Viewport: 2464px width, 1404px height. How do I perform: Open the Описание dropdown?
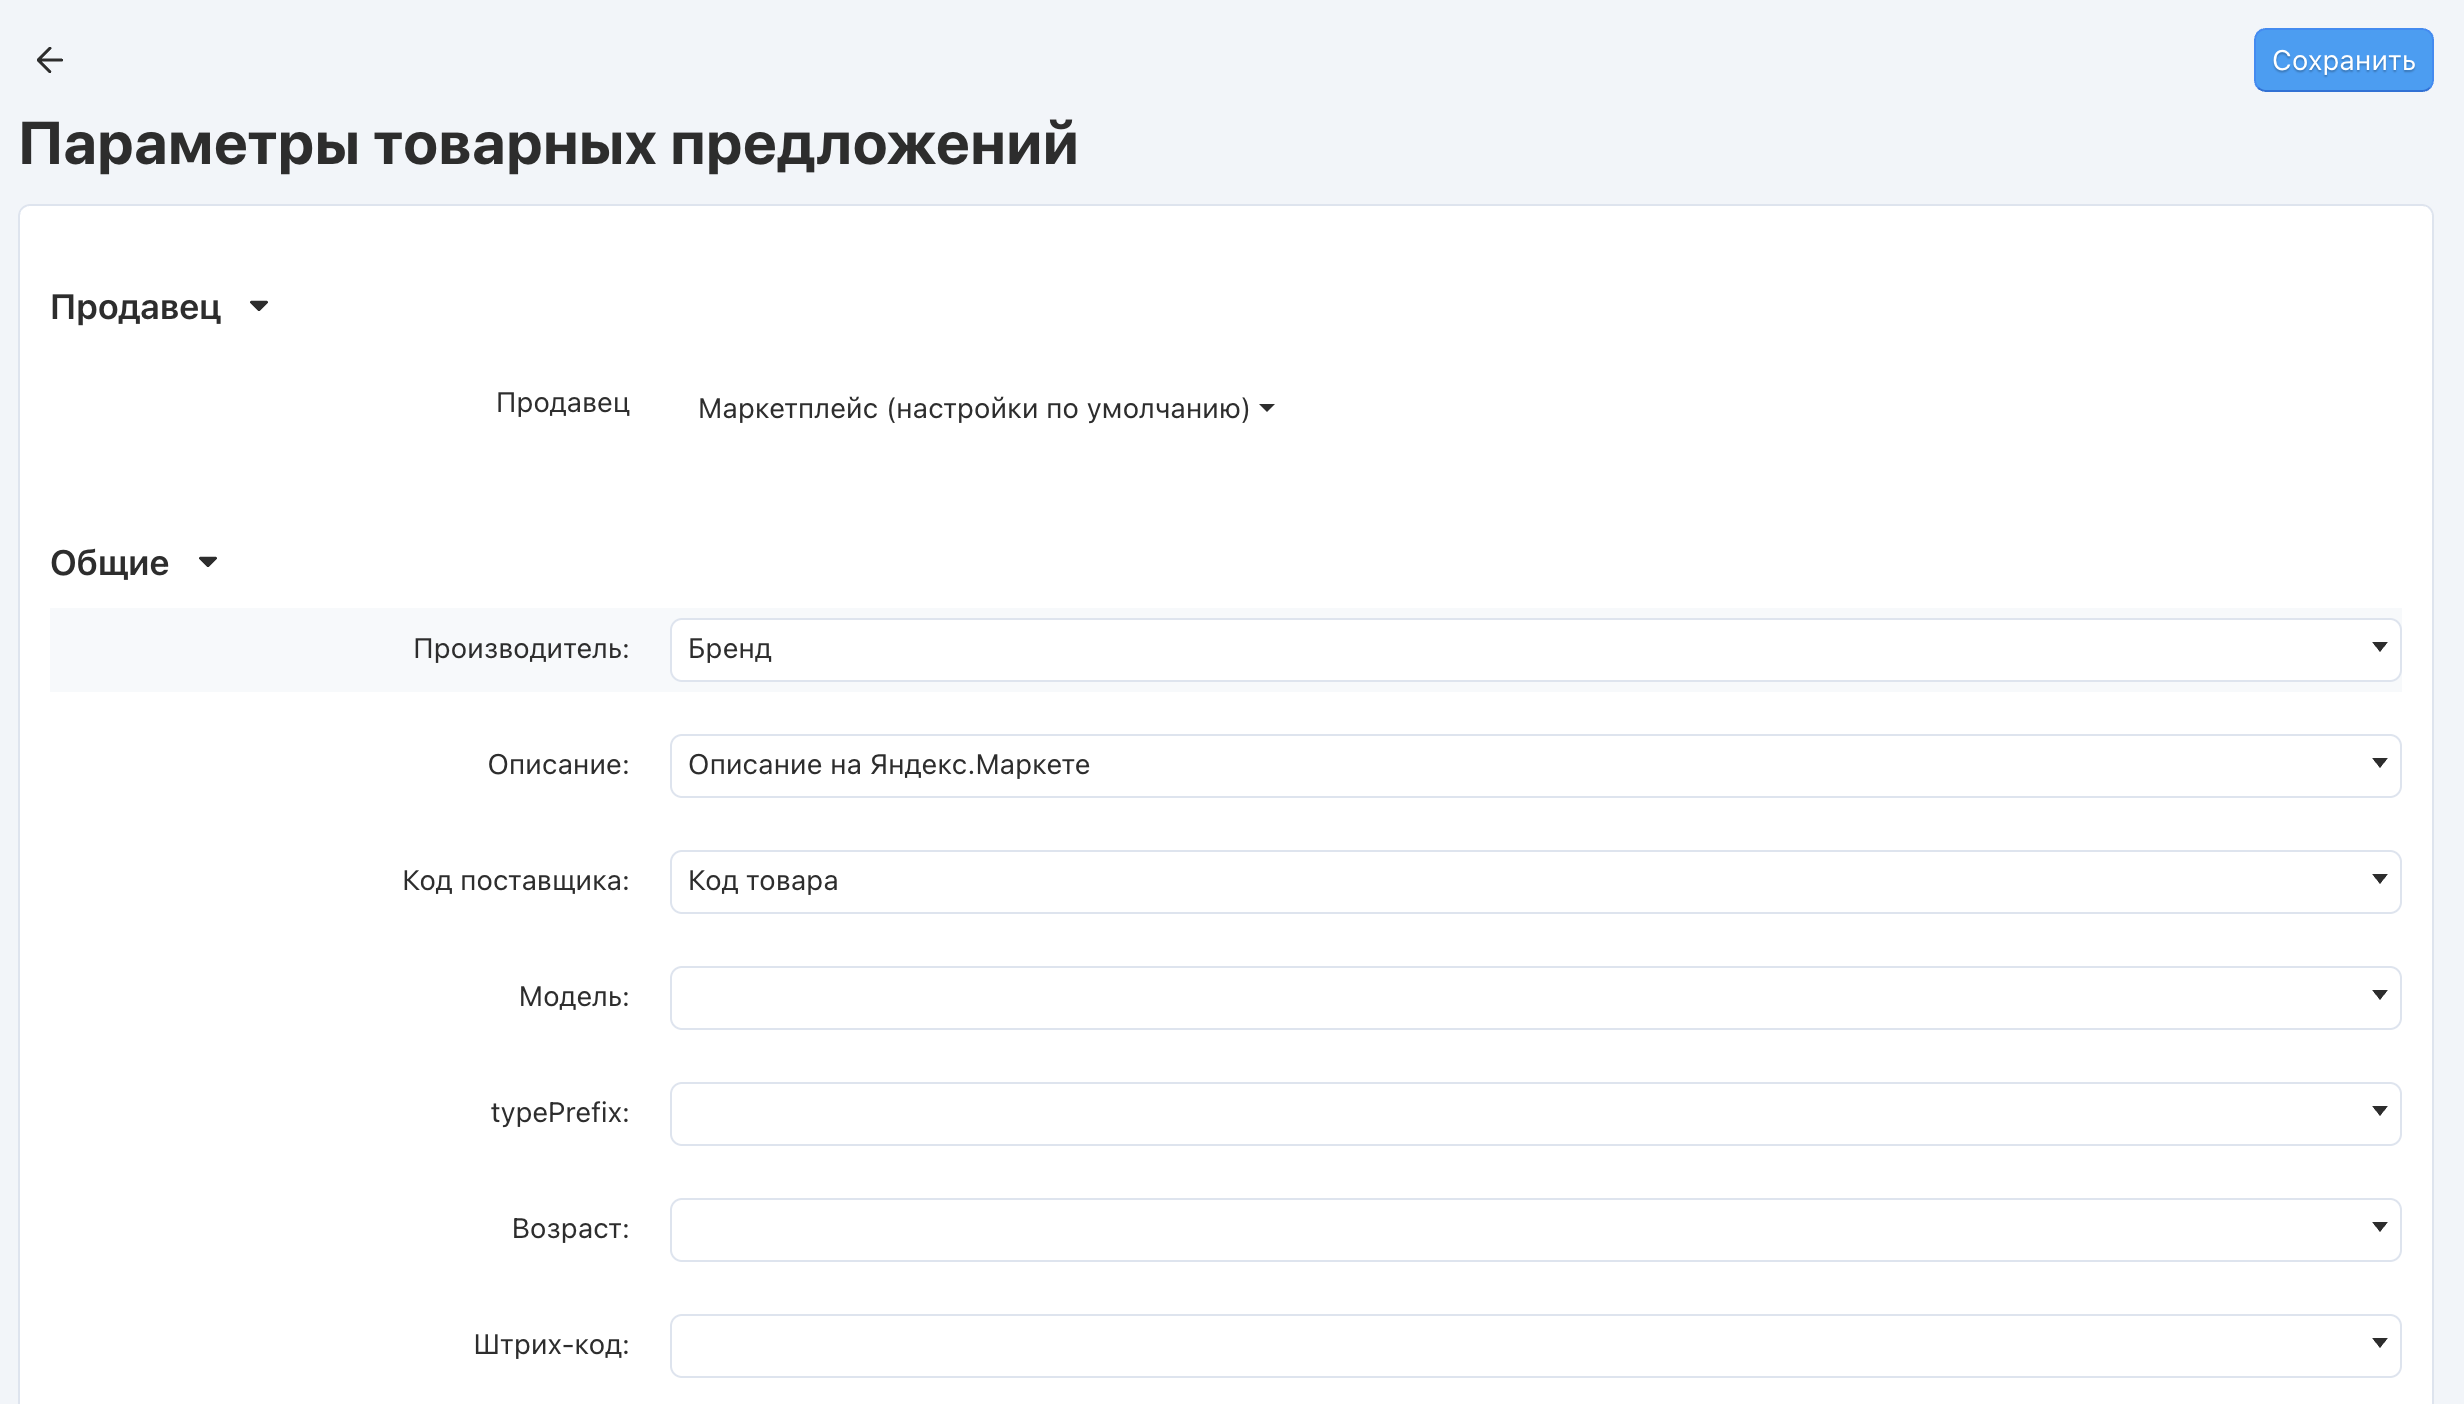(x=1534, y=765)
